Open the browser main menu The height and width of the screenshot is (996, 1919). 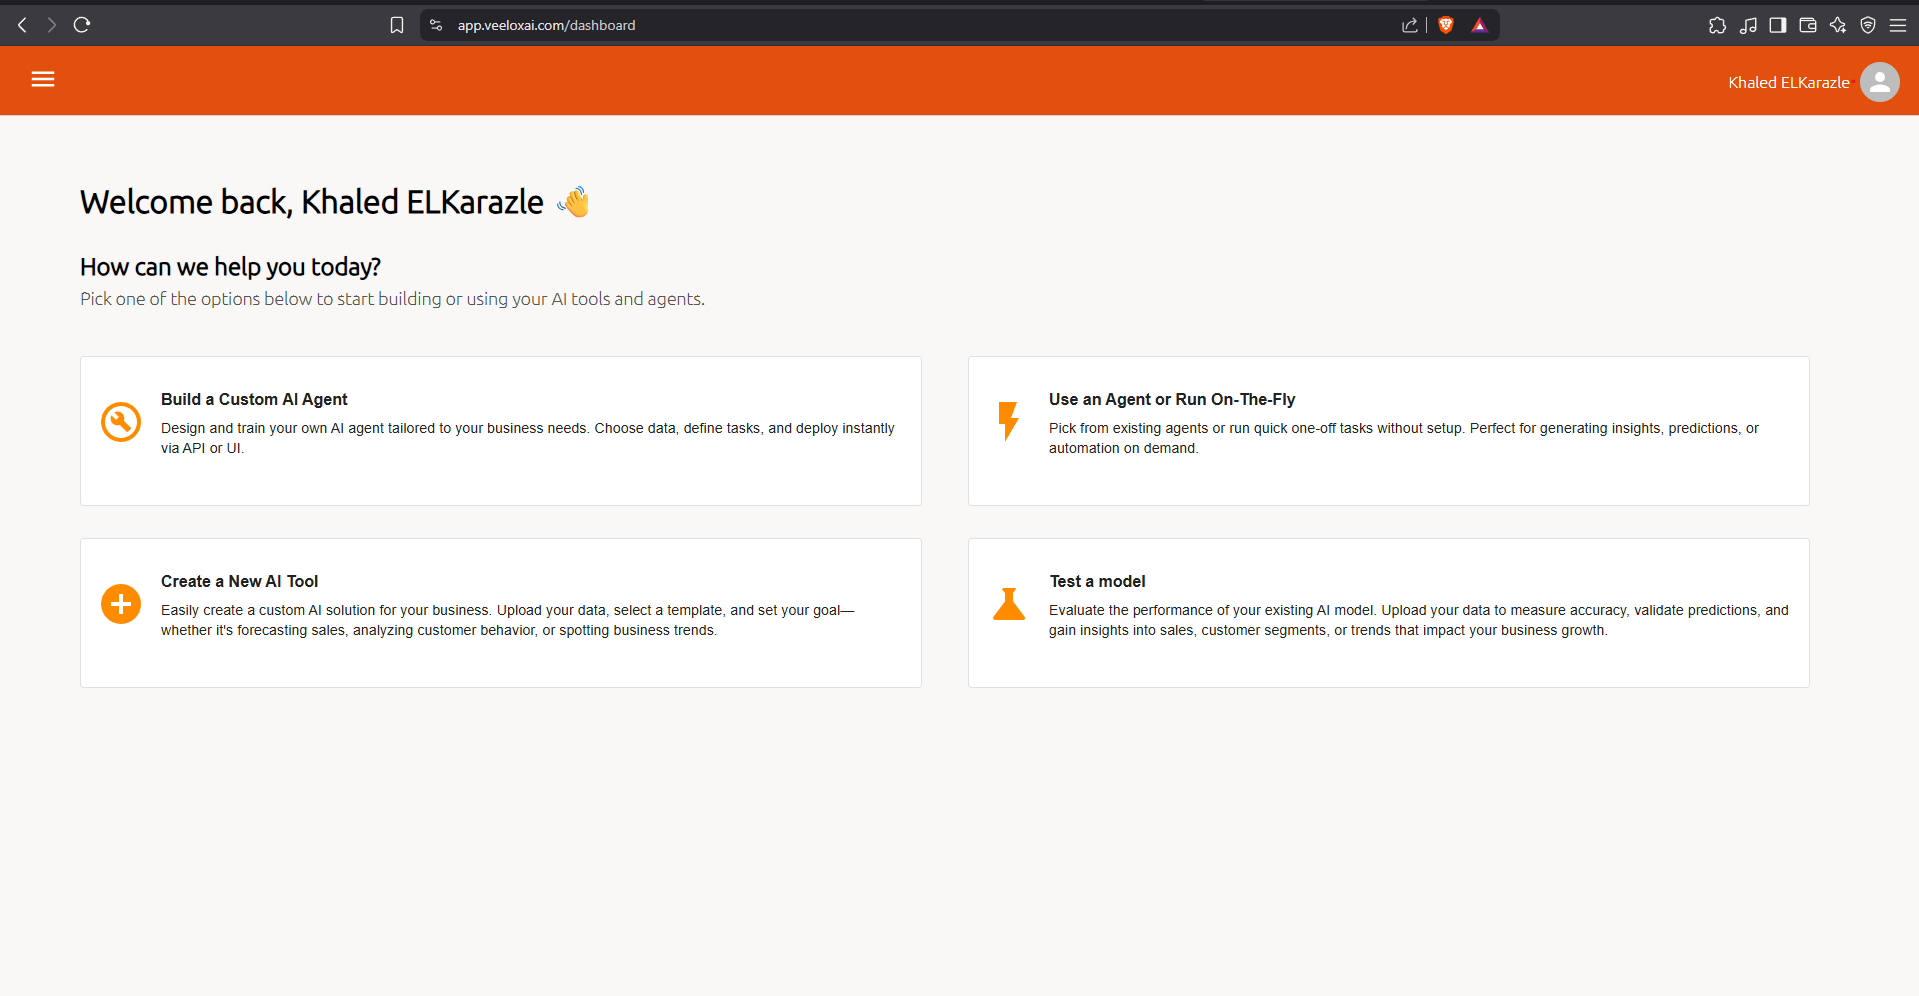[1898, 25]
